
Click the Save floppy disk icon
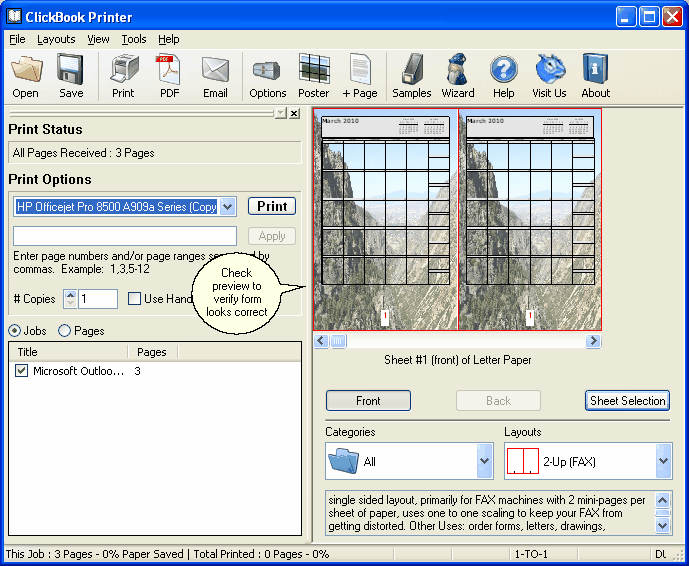(x=70, y=69)
